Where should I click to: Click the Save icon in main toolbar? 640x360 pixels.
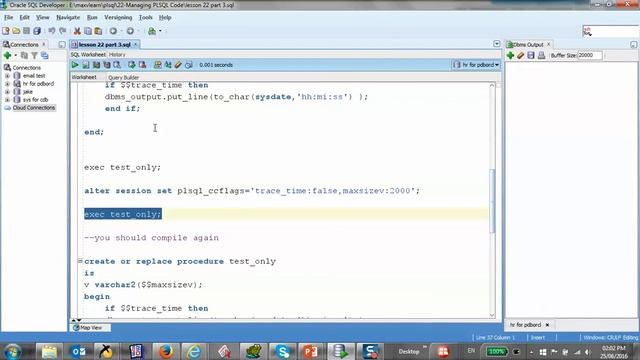(27, 31)
